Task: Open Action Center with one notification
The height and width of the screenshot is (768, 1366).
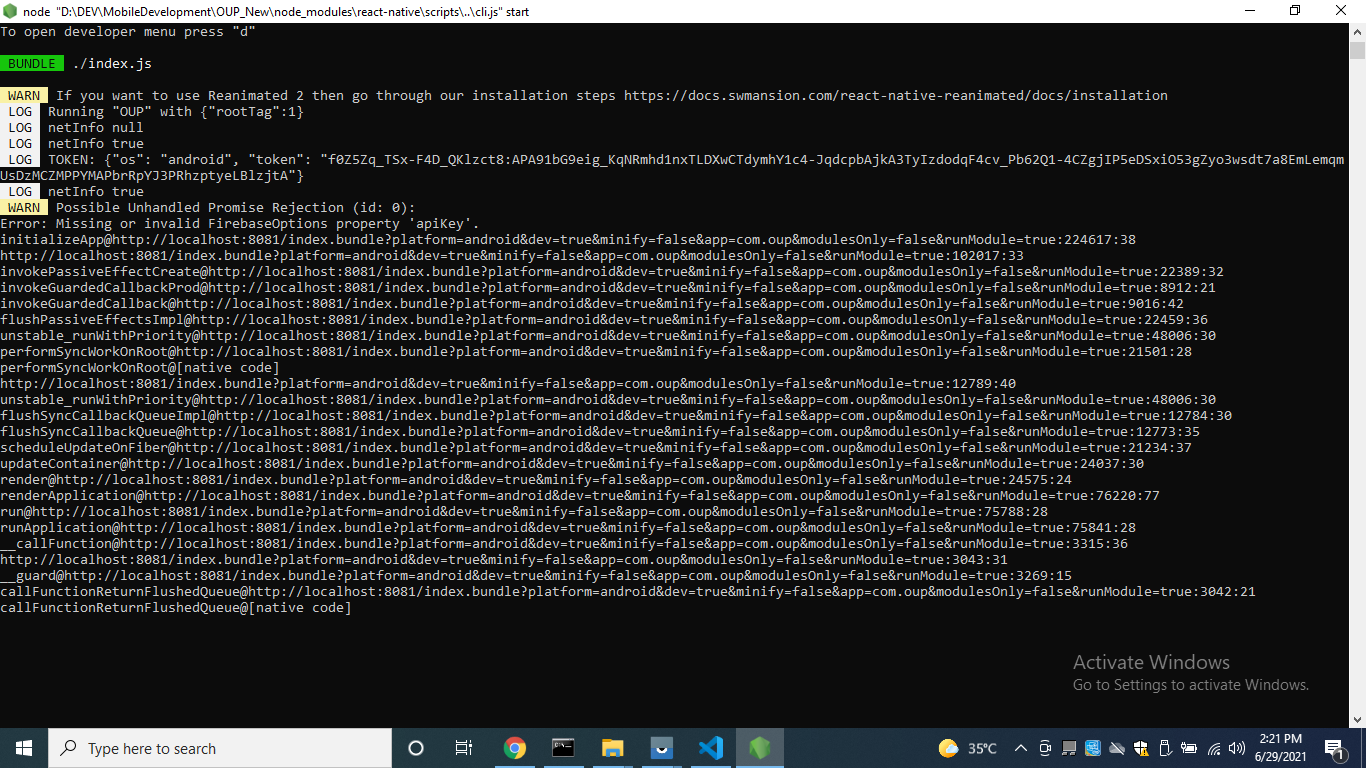Action: coord(1334,747)
